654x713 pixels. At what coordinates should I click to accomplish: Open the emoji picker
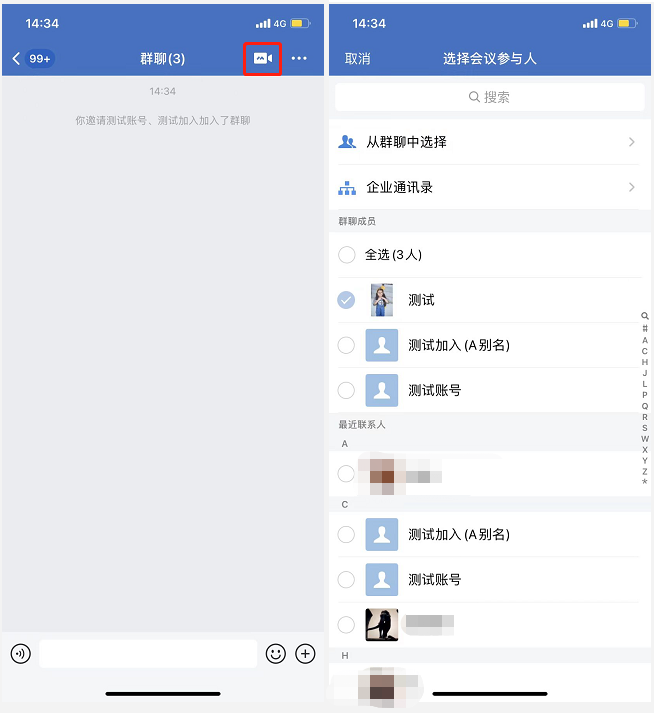click(x=276, y=654)
